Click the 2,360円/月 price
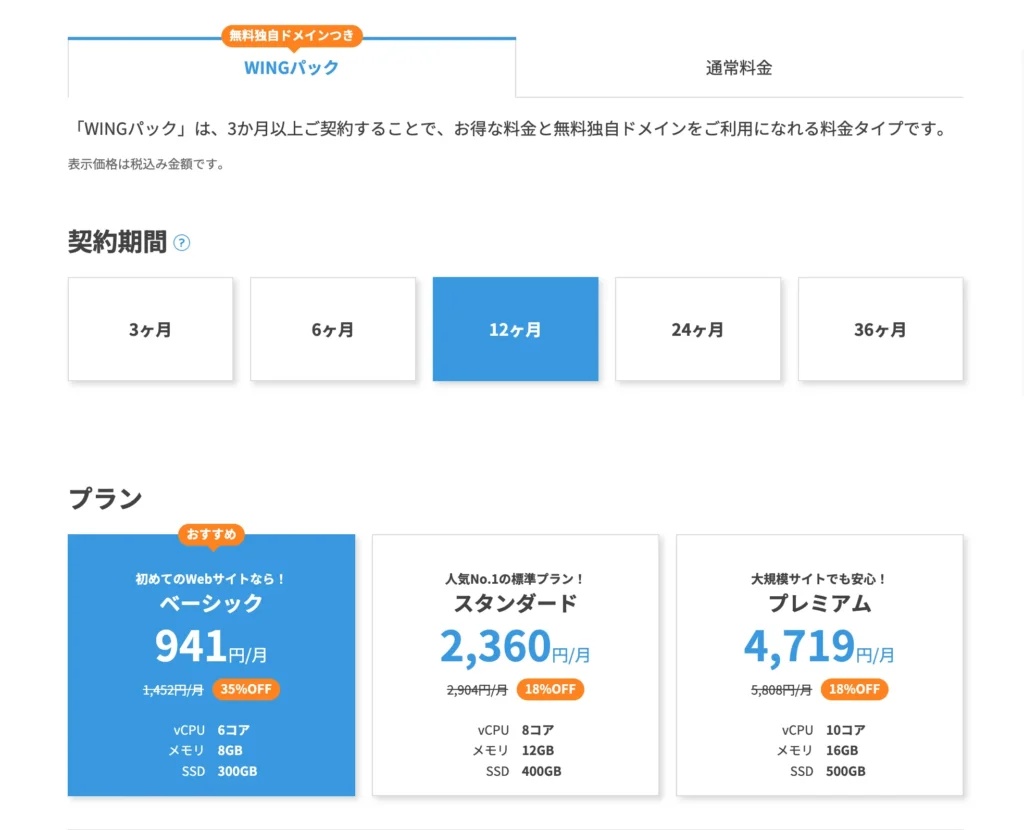This screenshot has width=1024, height=830. pyautogui.click(x=515, y=648)
